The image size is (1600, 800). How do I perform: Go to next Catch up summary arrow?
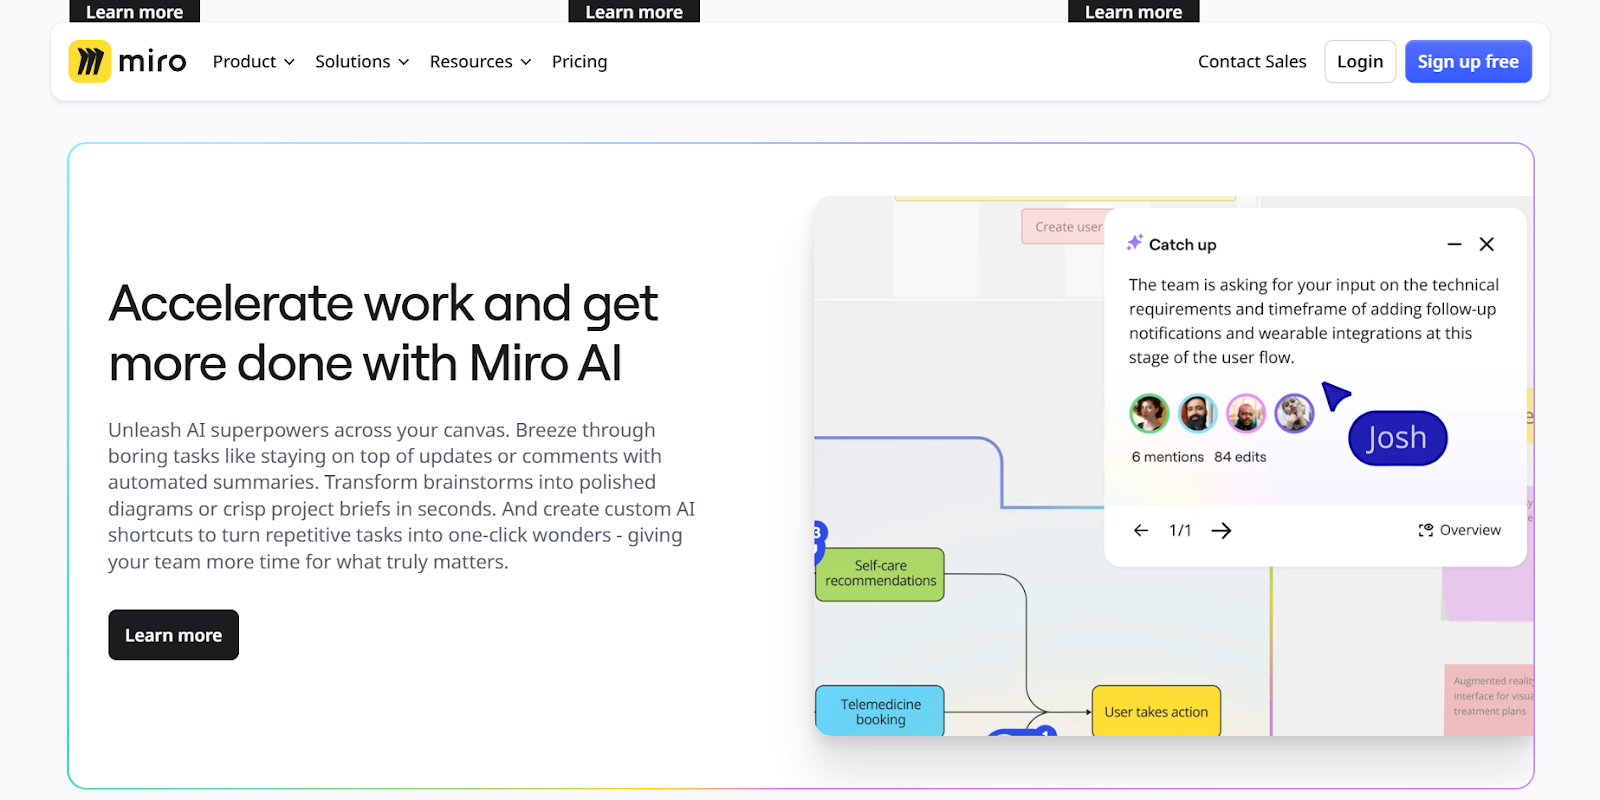(1221, 530)
